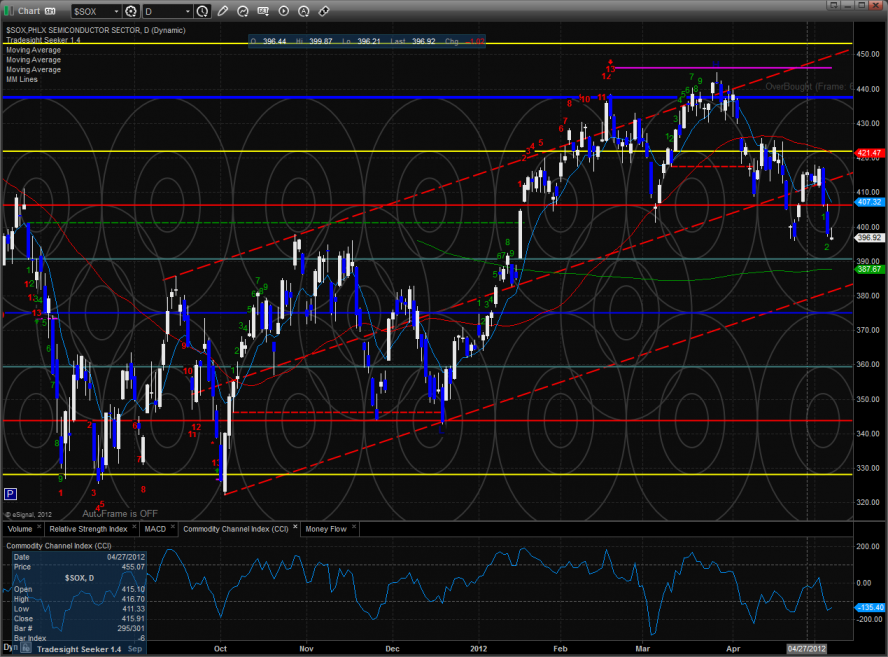This screenshot has width=888, height=657.
Task: Switch to the MACD tab
Action: (x=155, y=528)
